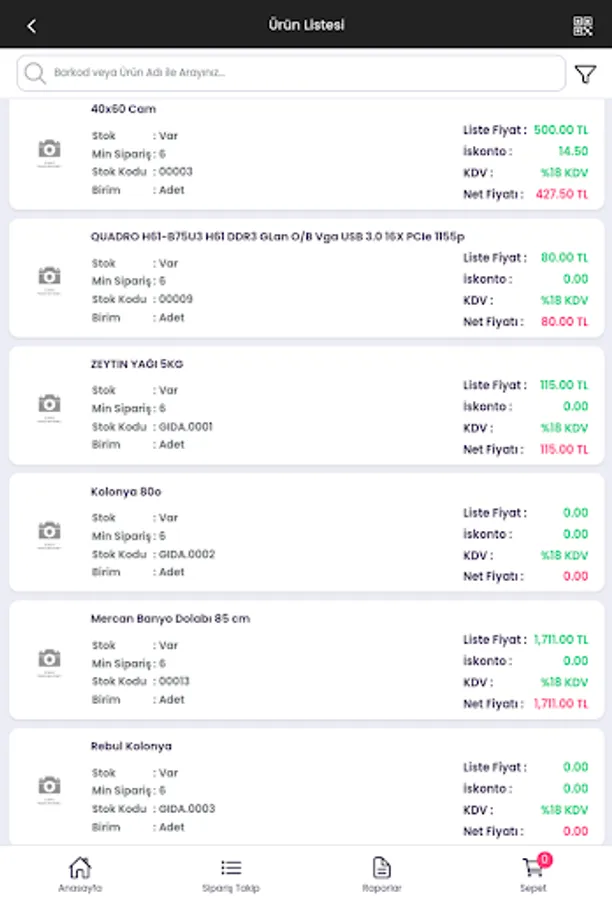The height and width of the screenshot is (900, 612).
Task: Focus the barcode or product name search field
Action: tap(300, 73)
